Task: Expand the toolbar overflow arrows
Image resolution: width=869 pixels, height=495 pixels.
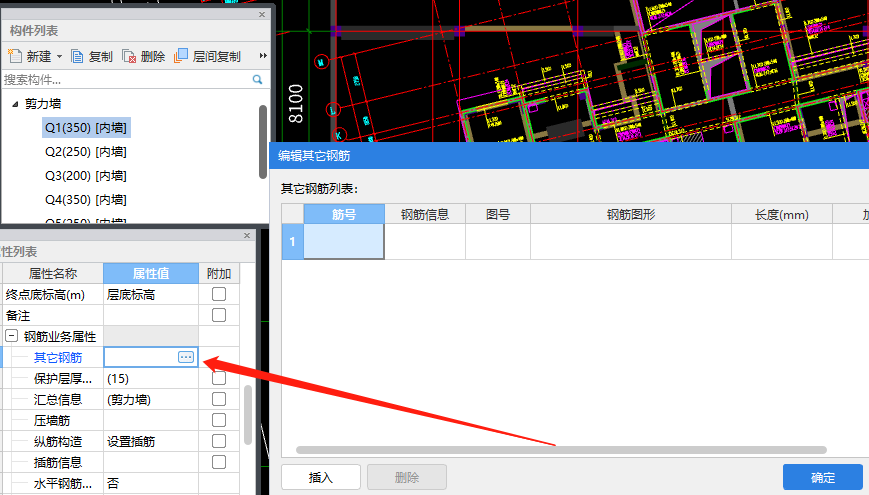Action: coord(263,55)
